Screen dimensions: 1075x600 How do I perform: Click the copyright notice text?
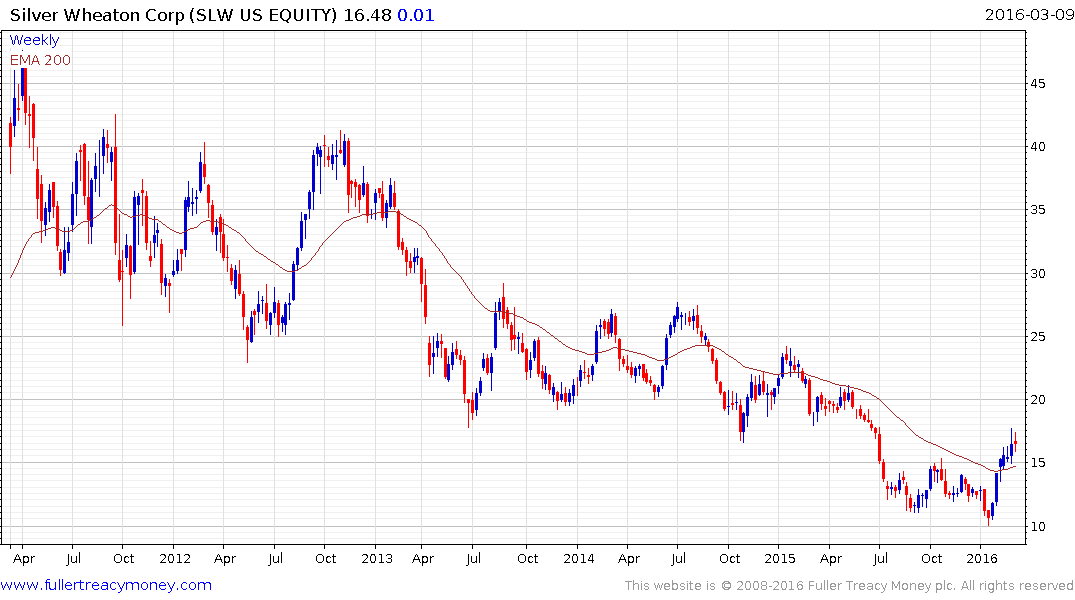click(849, 586)
